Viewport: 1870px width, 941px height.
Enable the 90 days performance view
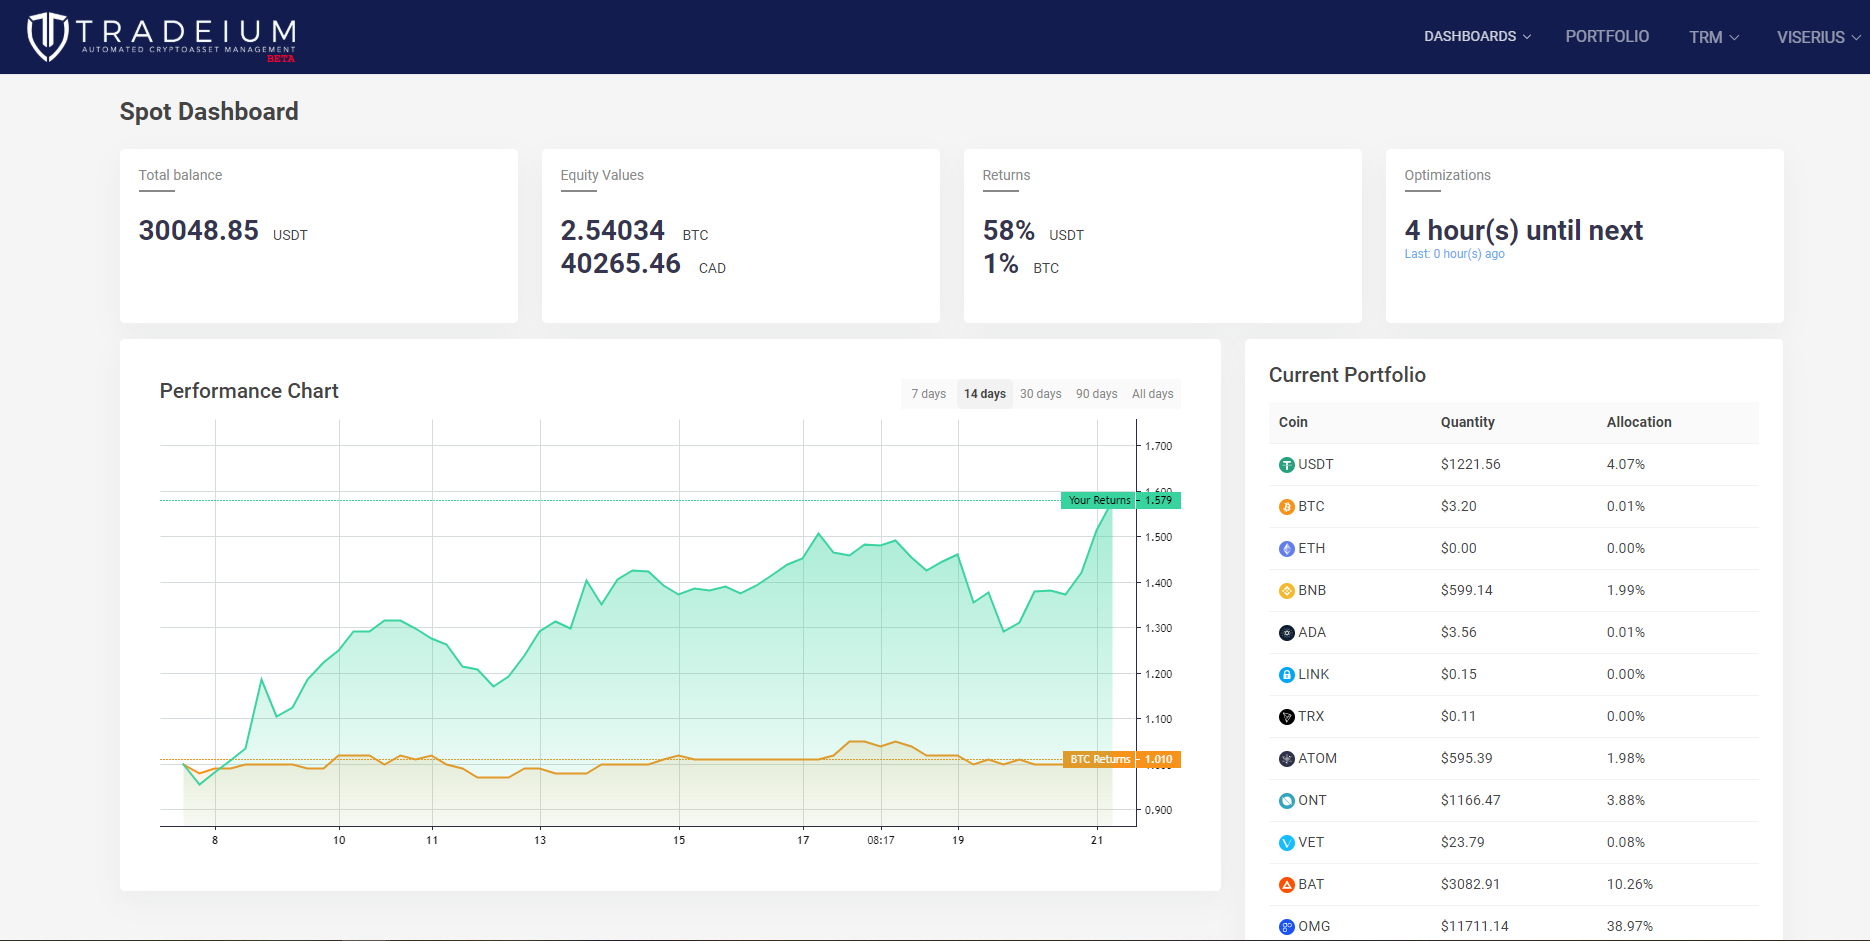pos(1096,393)
